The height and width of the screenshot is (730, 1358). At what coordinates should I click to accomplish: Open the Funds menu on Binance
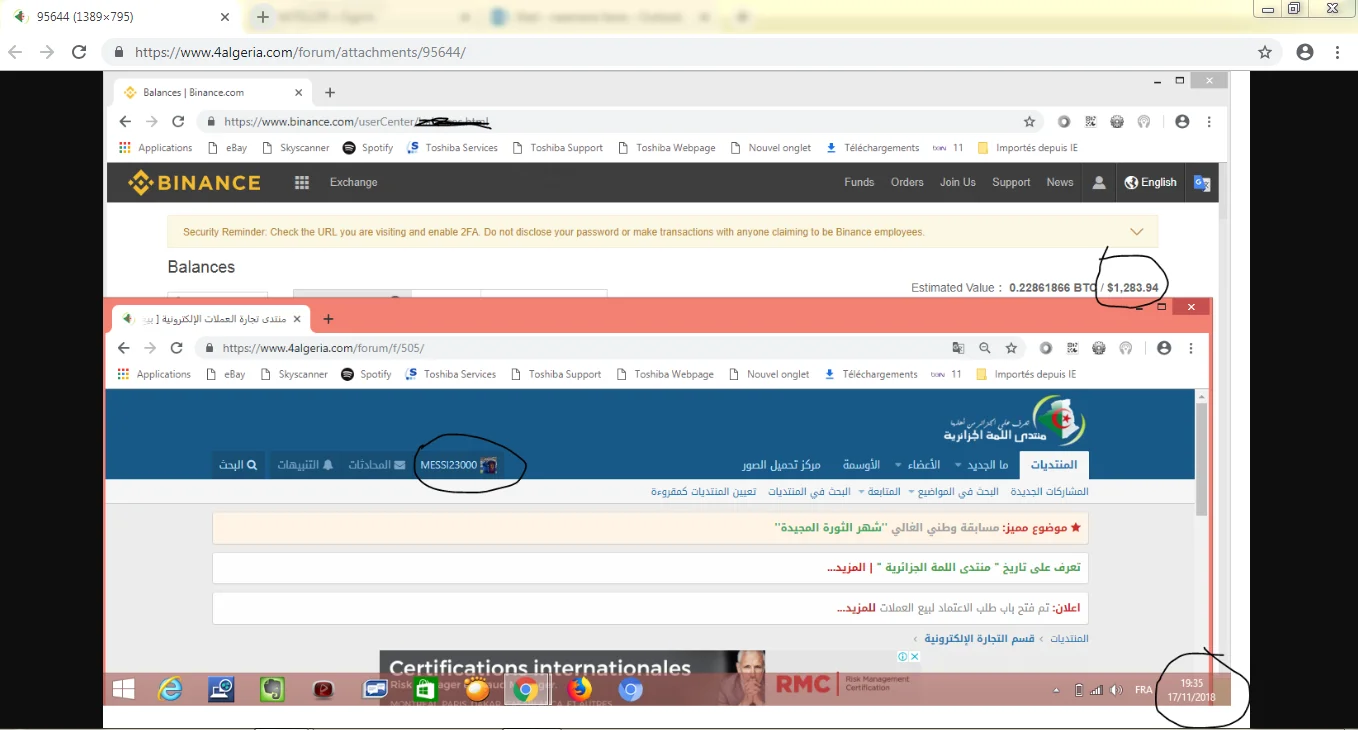[859, 182]
